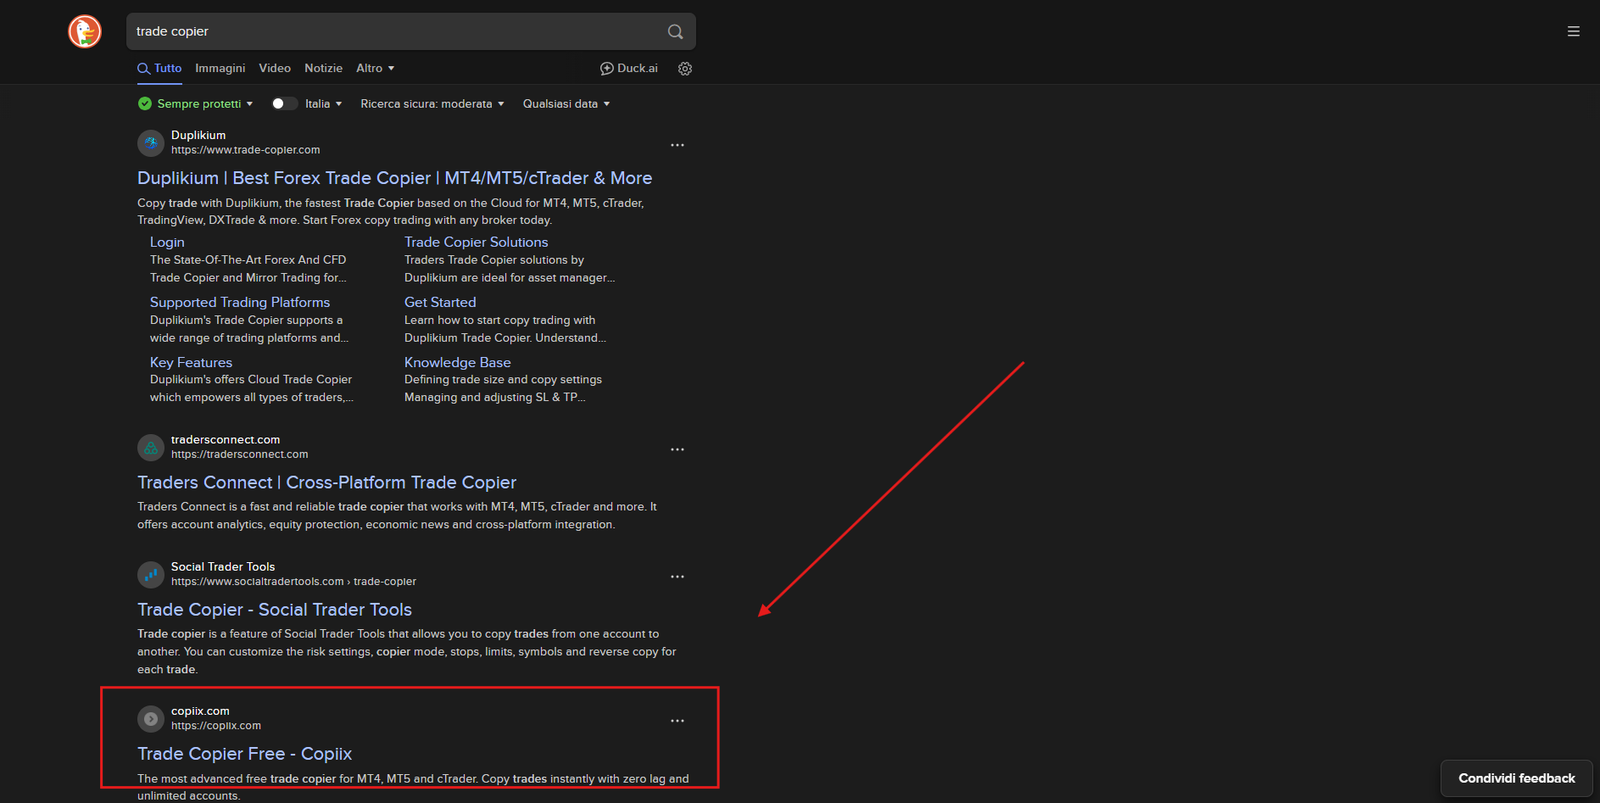Click the https://www.trade-copier.com URL

point(246,150)
